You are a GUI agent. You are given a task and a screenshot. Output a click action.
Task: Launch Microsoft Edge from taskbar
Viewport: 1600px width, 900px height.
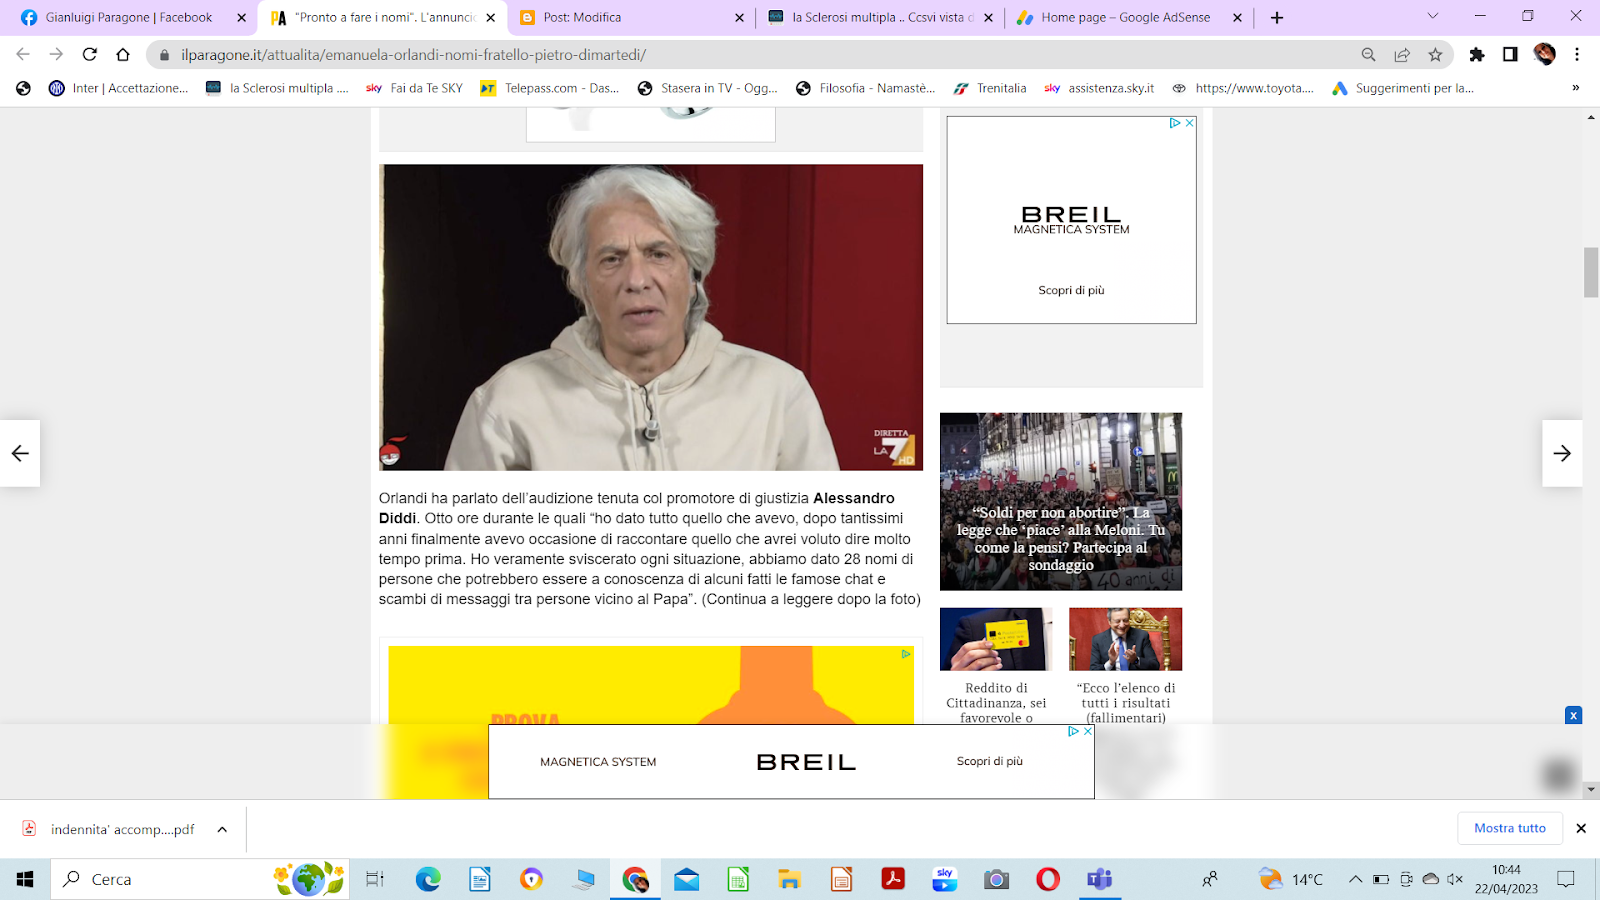[x=428, y=879]
